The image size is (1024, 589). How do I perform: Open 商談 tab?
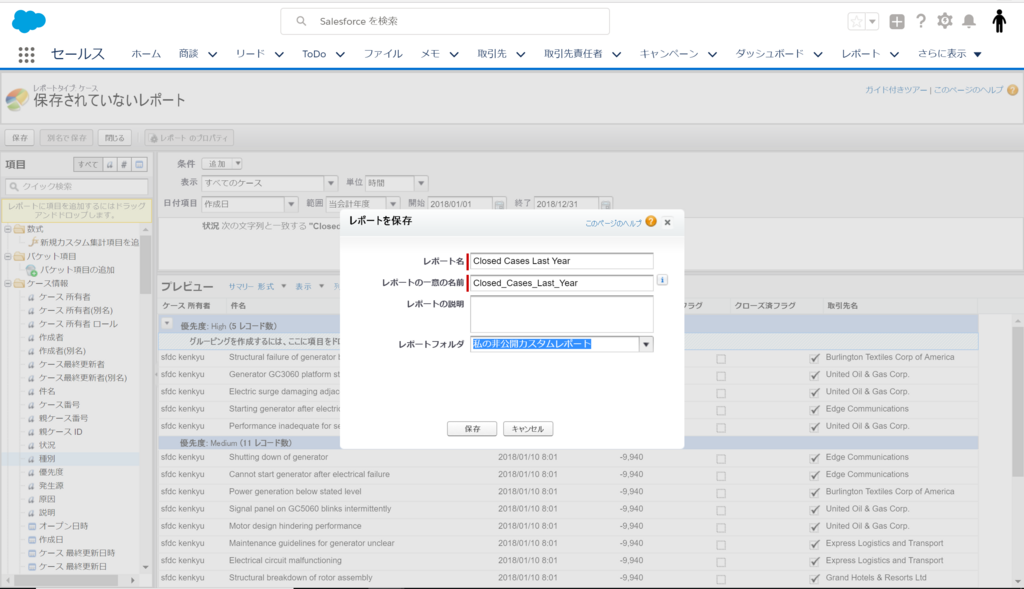tap(188, 54)
